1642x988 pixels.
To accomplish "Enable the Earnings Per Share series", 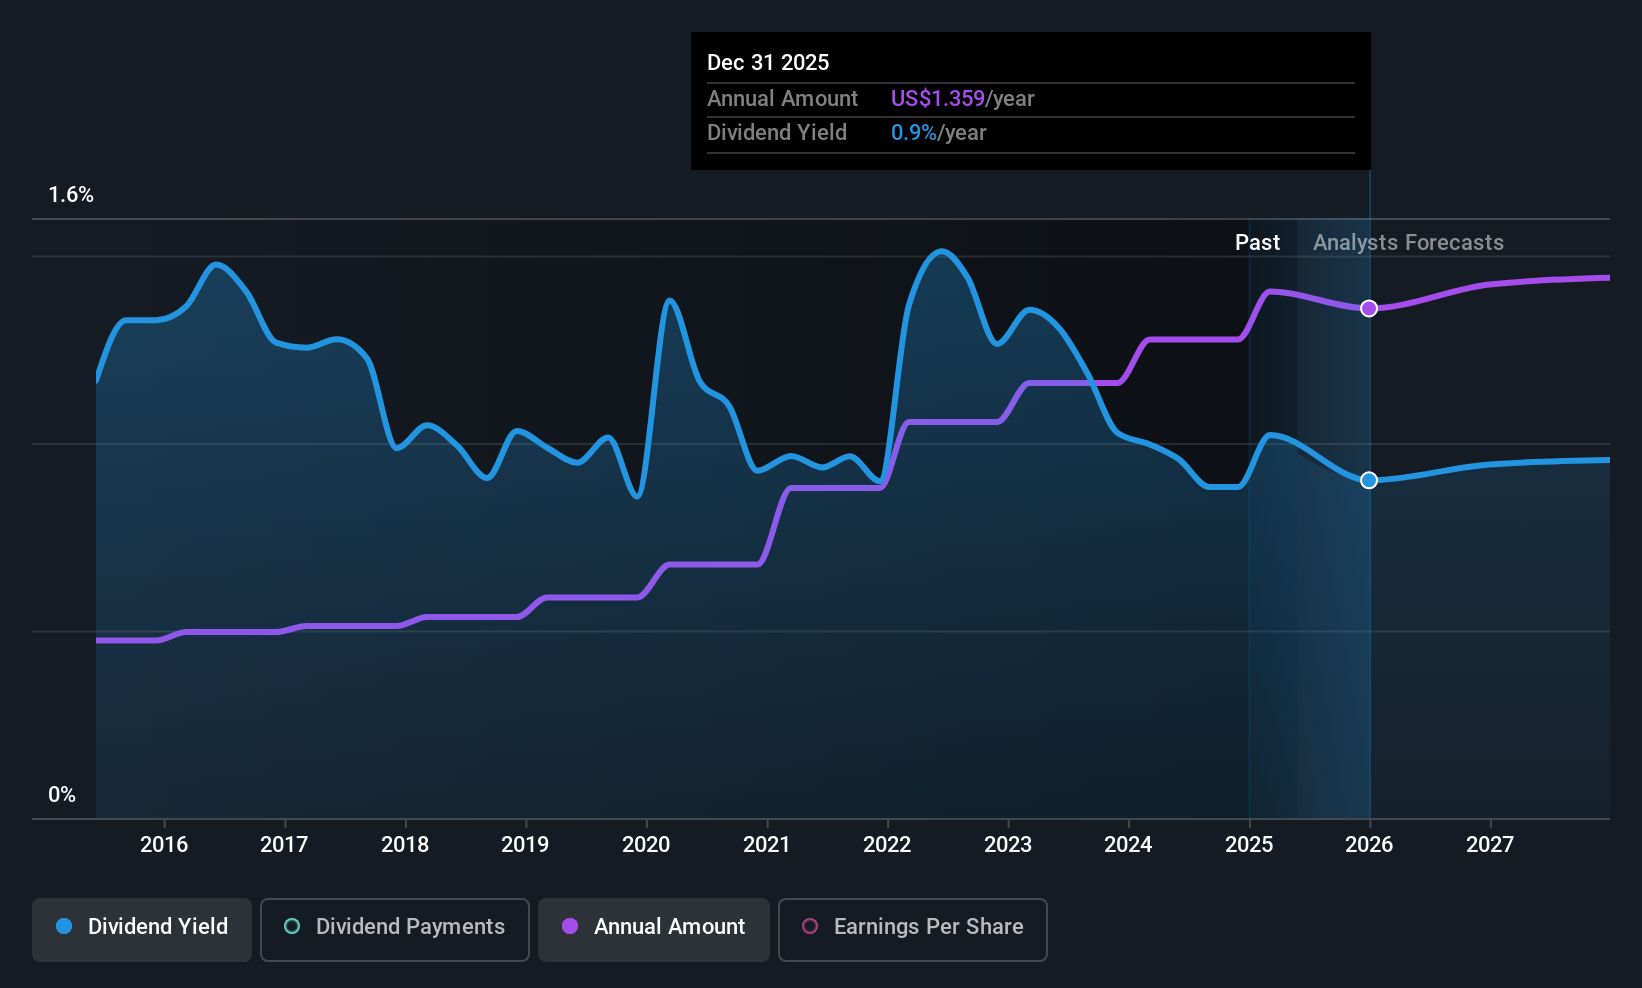I will pyautogui.click(x=913, y=930).
